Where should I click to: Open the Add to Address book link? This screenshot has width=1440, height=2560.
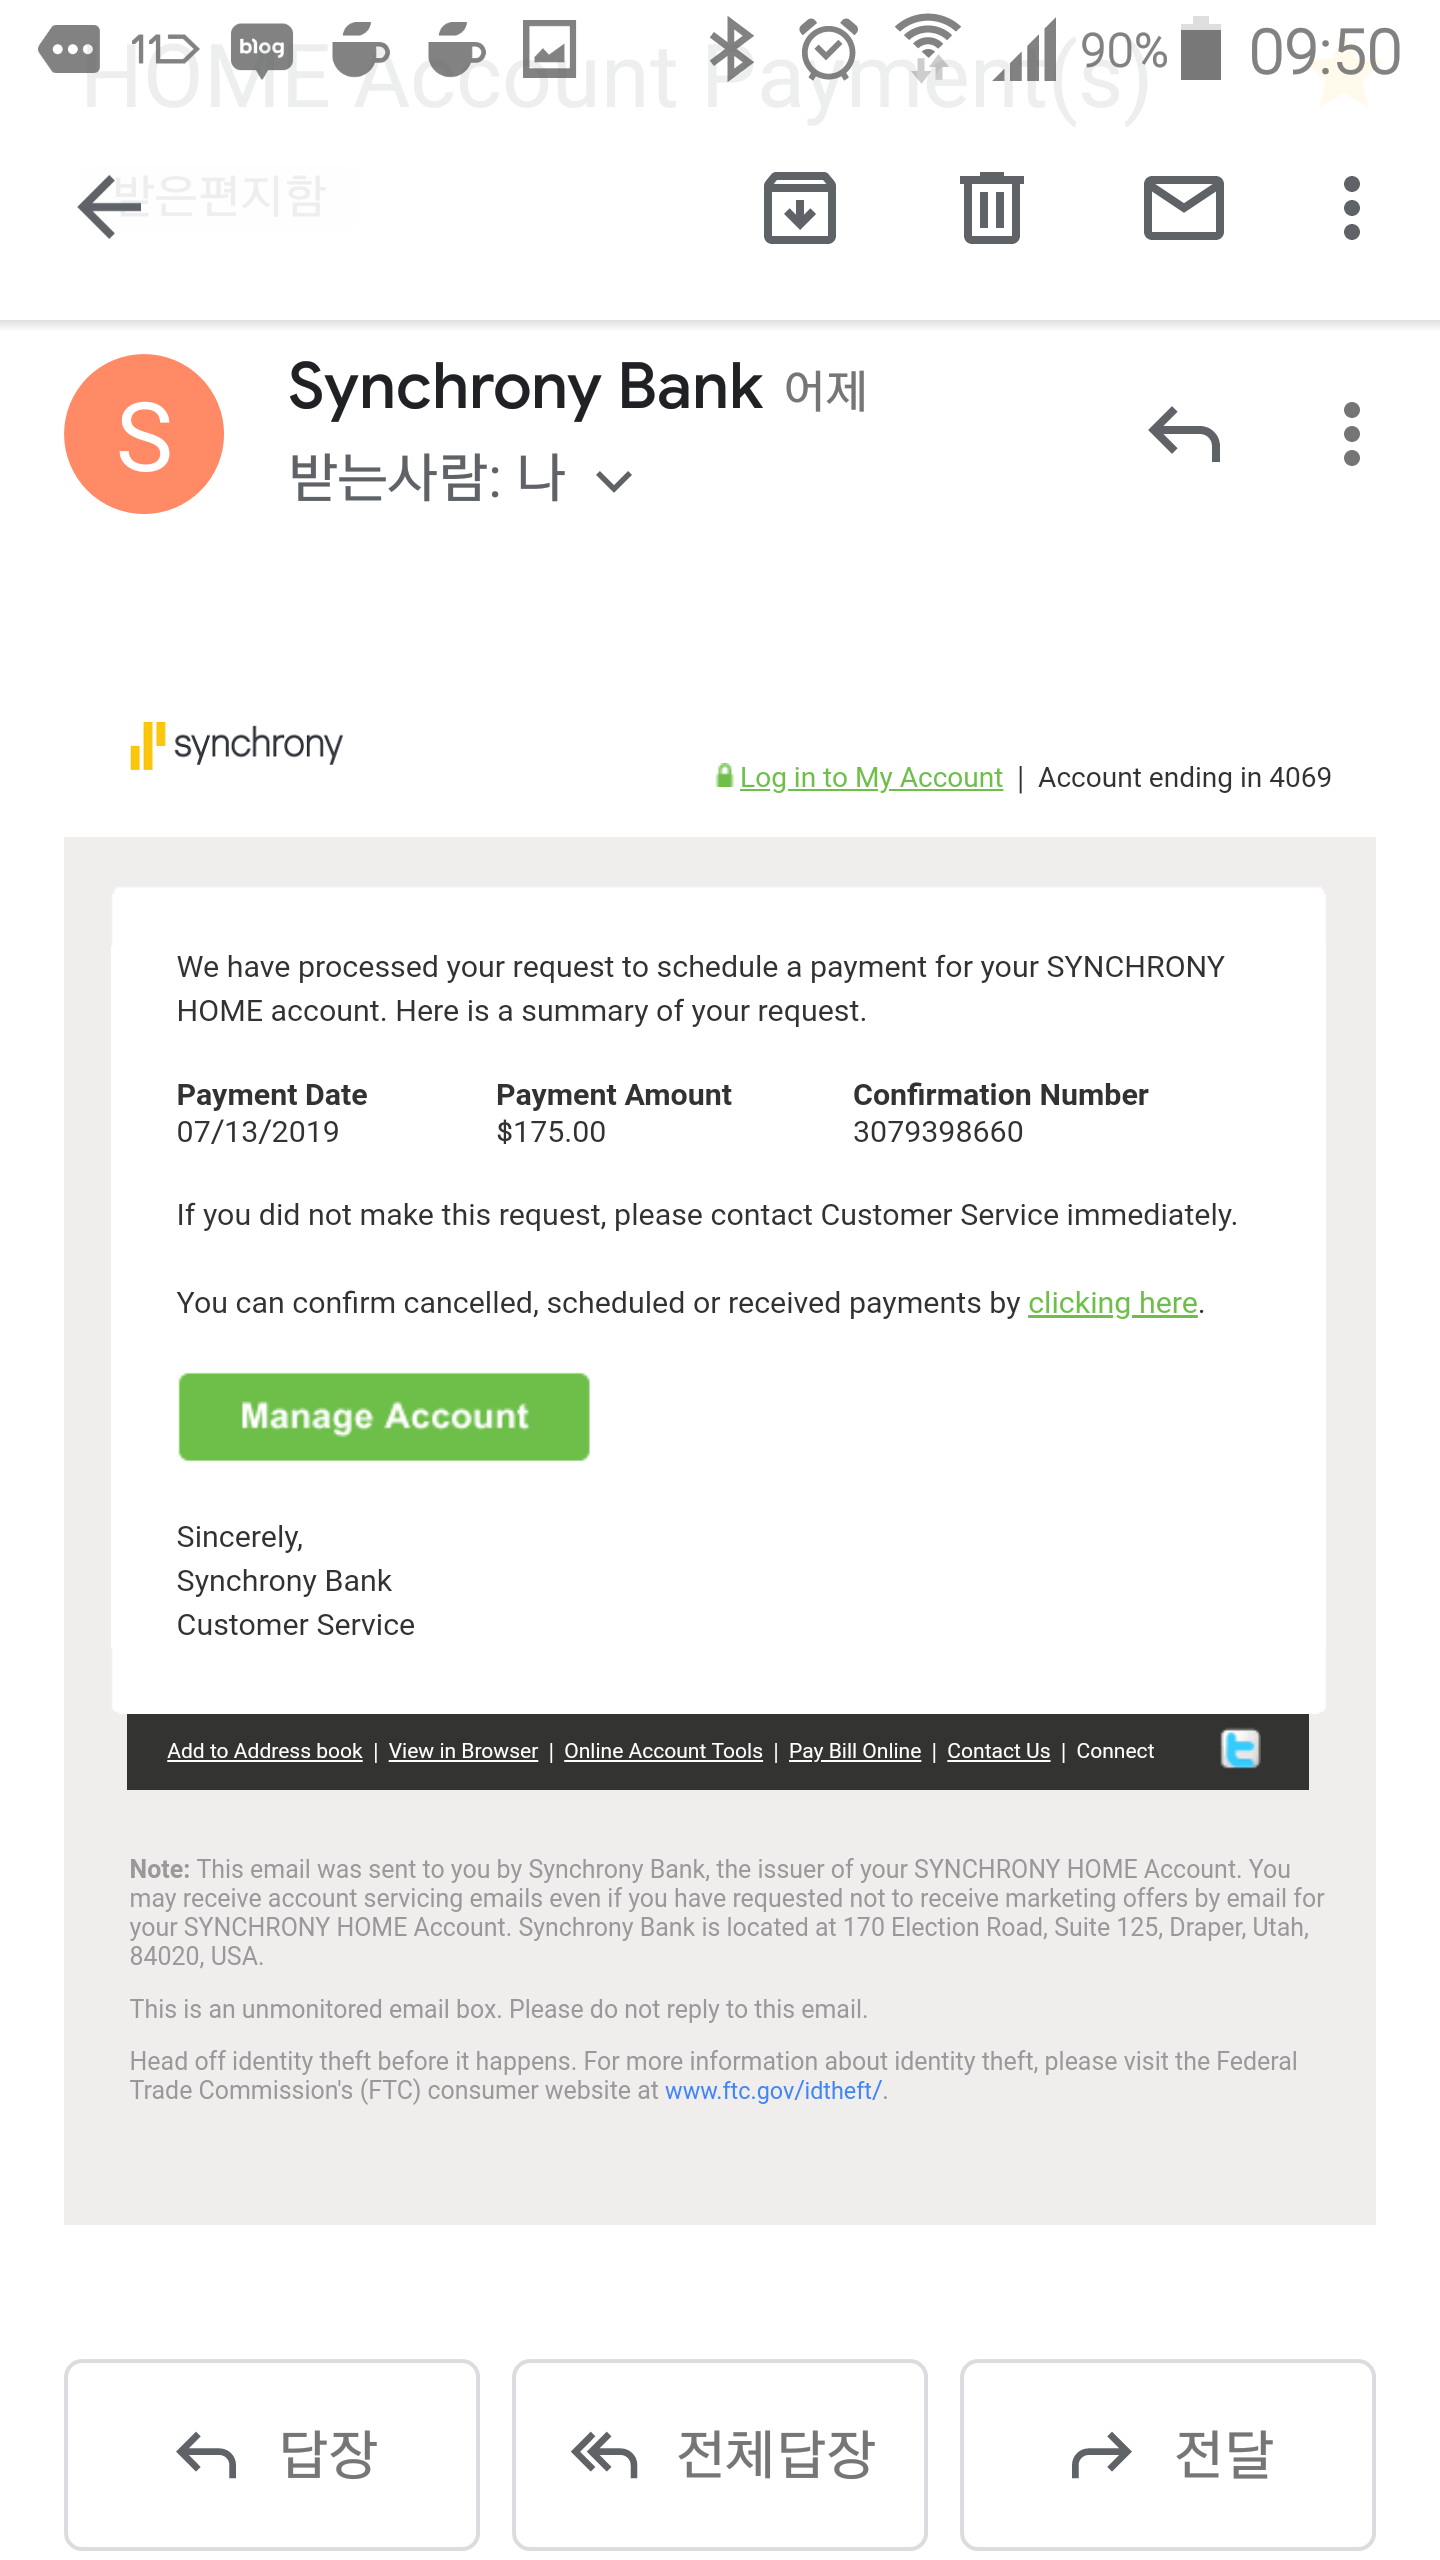click(264, 1751)
